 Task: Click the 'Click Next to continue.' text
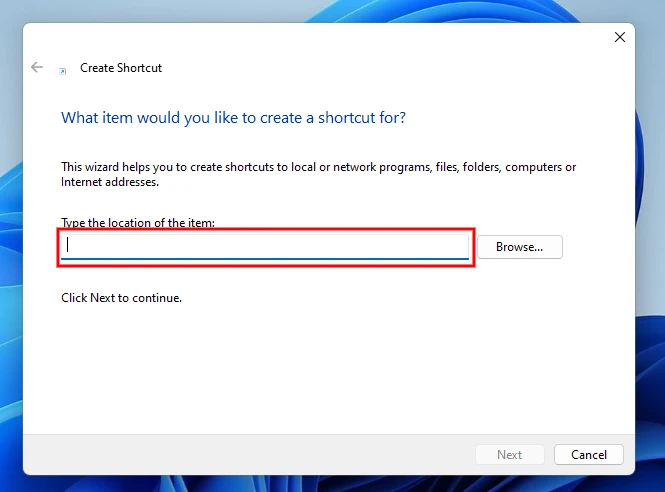(121, 298)
